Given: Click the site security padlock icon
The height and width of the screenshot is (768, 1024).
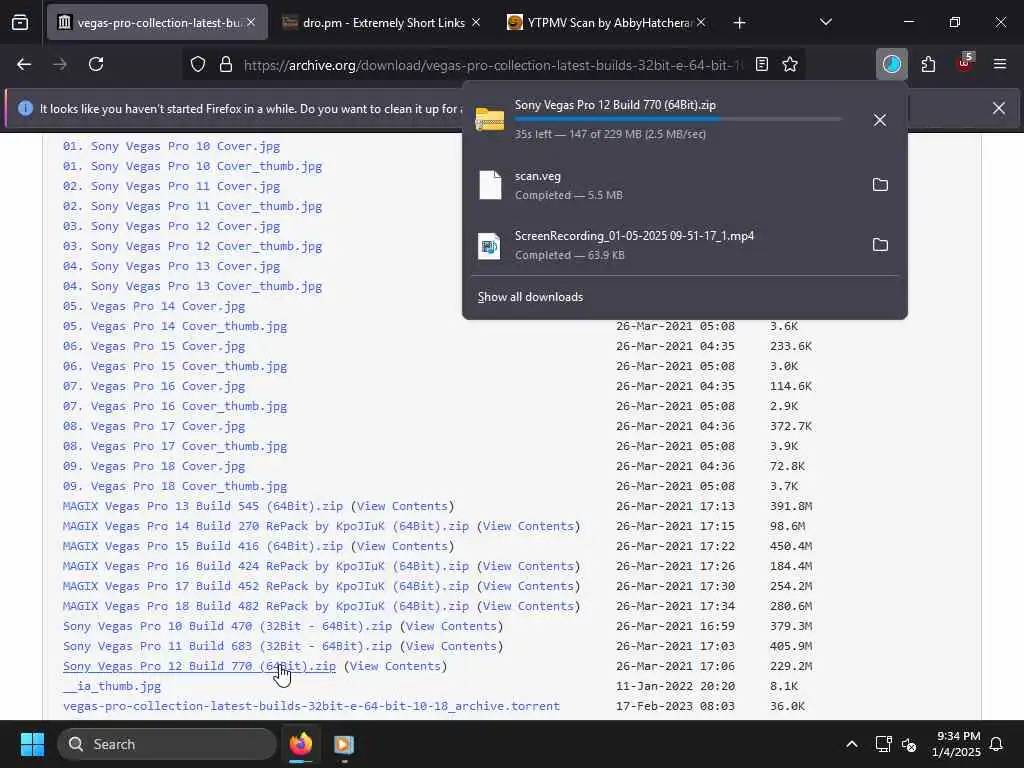Looking at the screenshot, I should [x=226, y=64].
